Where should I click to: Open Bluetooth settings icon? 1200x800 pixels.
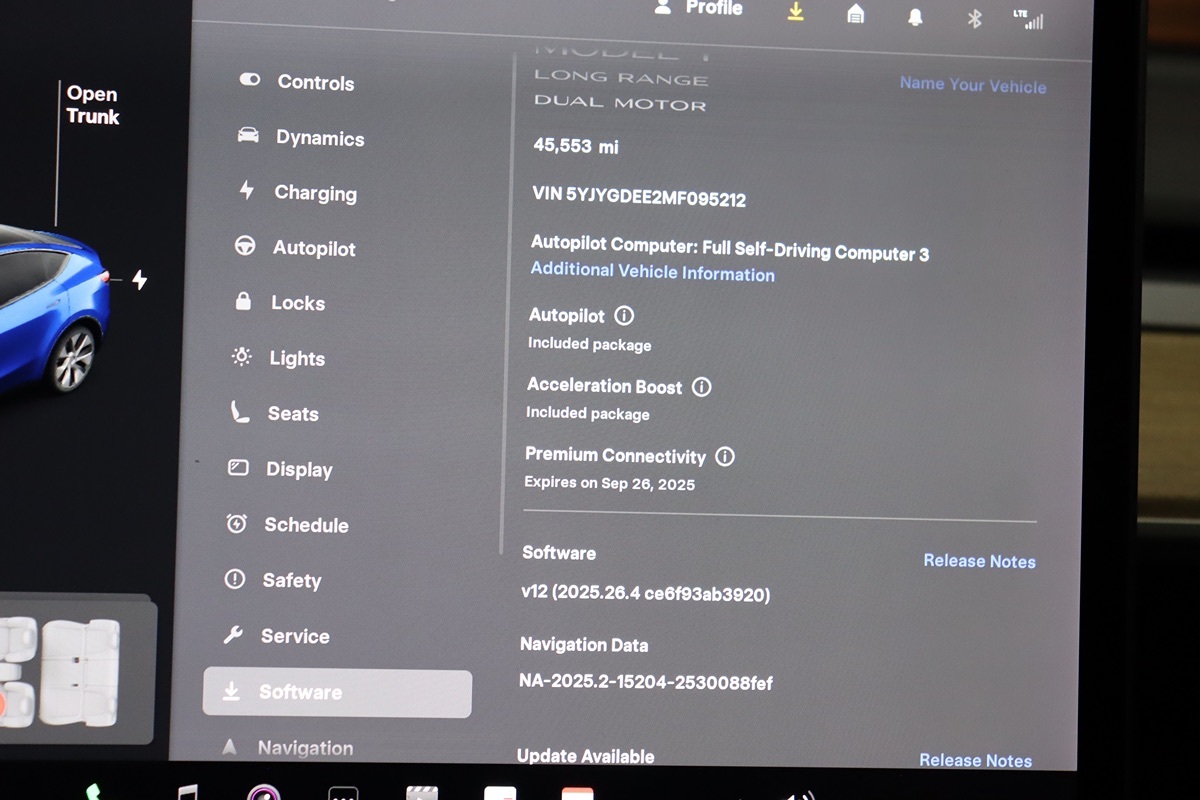pos(975,19)
